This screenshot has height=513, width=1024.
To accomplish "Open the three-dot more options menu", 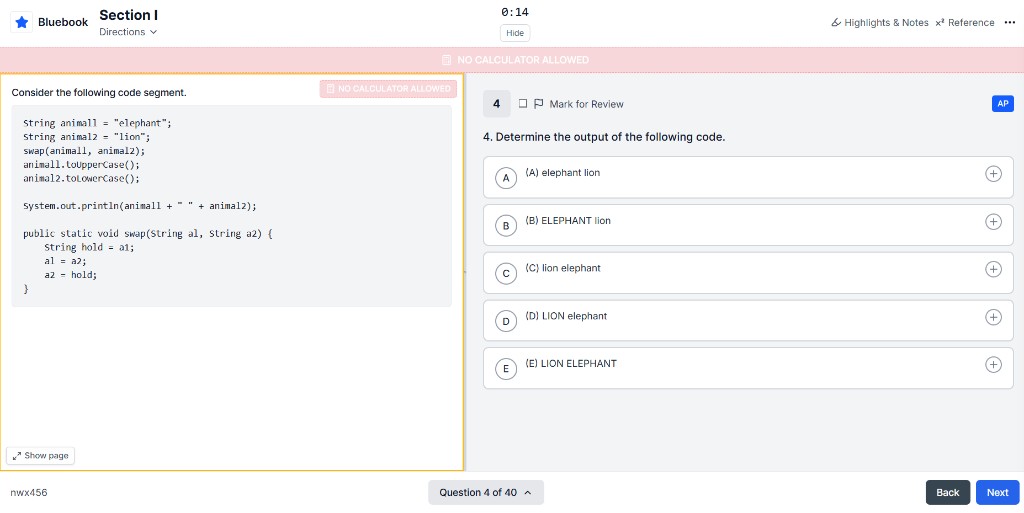I will click(1010, 22).
